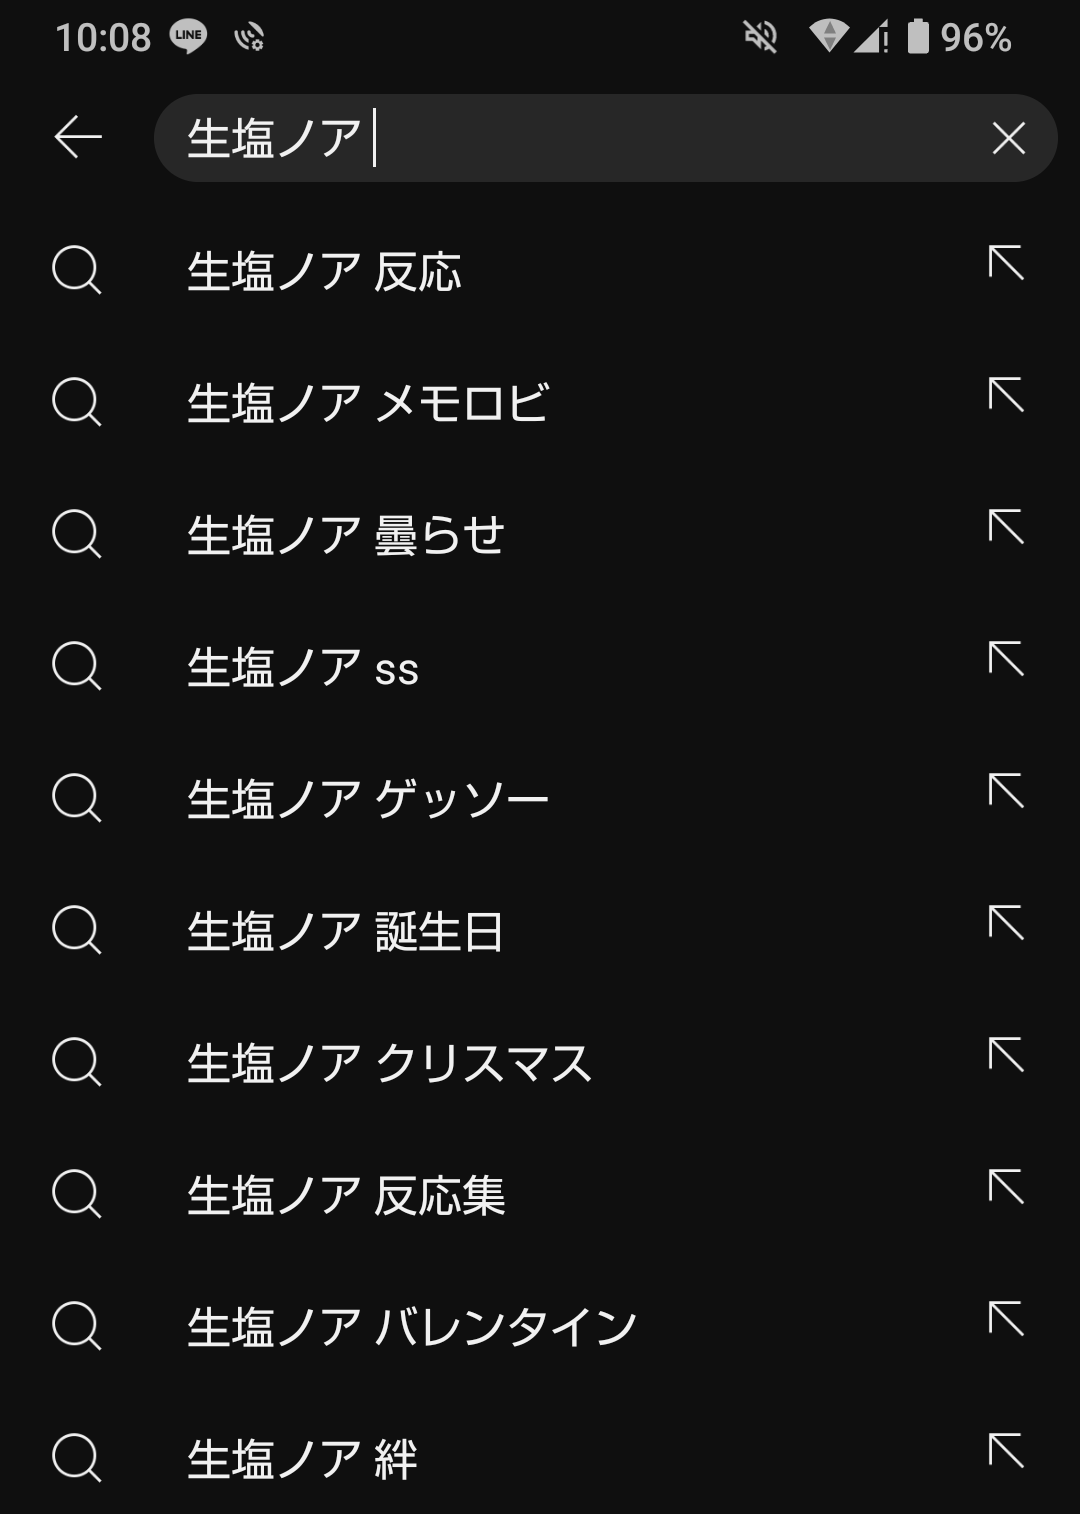Tap the arrow icon next to 生塩ノア ss

coord(1006,659)
